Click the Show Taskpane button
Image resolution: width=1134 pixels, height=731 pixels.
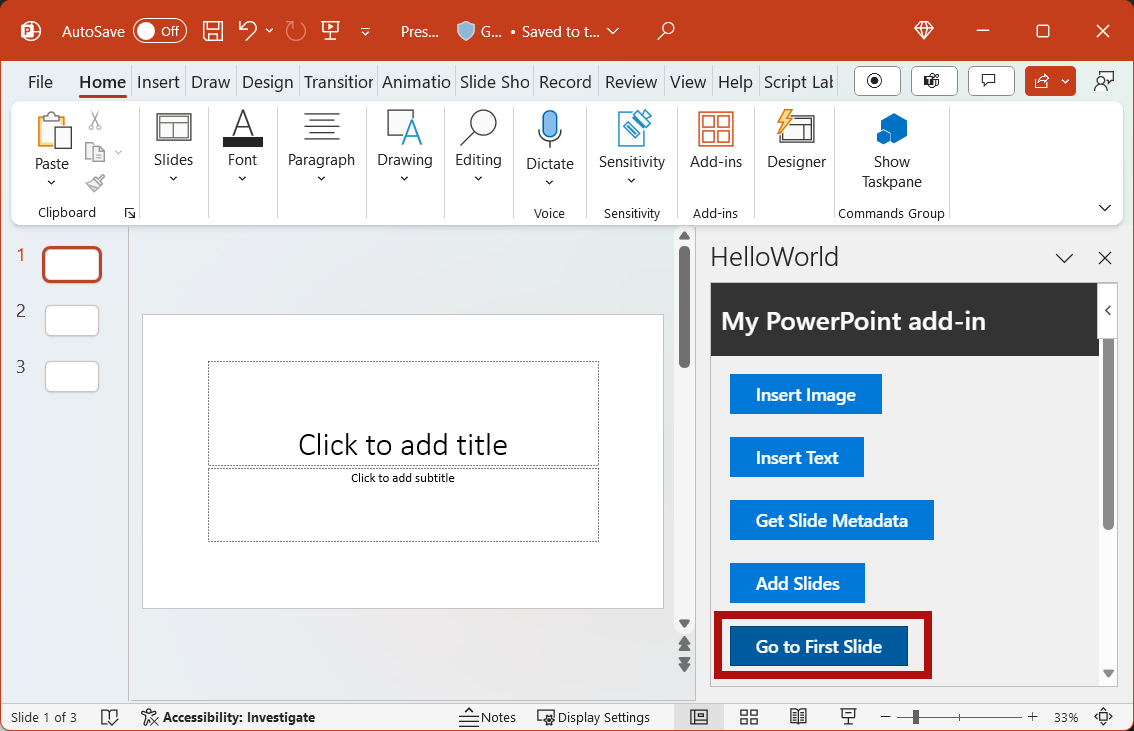pyautogui.click(x=891, y=150)
